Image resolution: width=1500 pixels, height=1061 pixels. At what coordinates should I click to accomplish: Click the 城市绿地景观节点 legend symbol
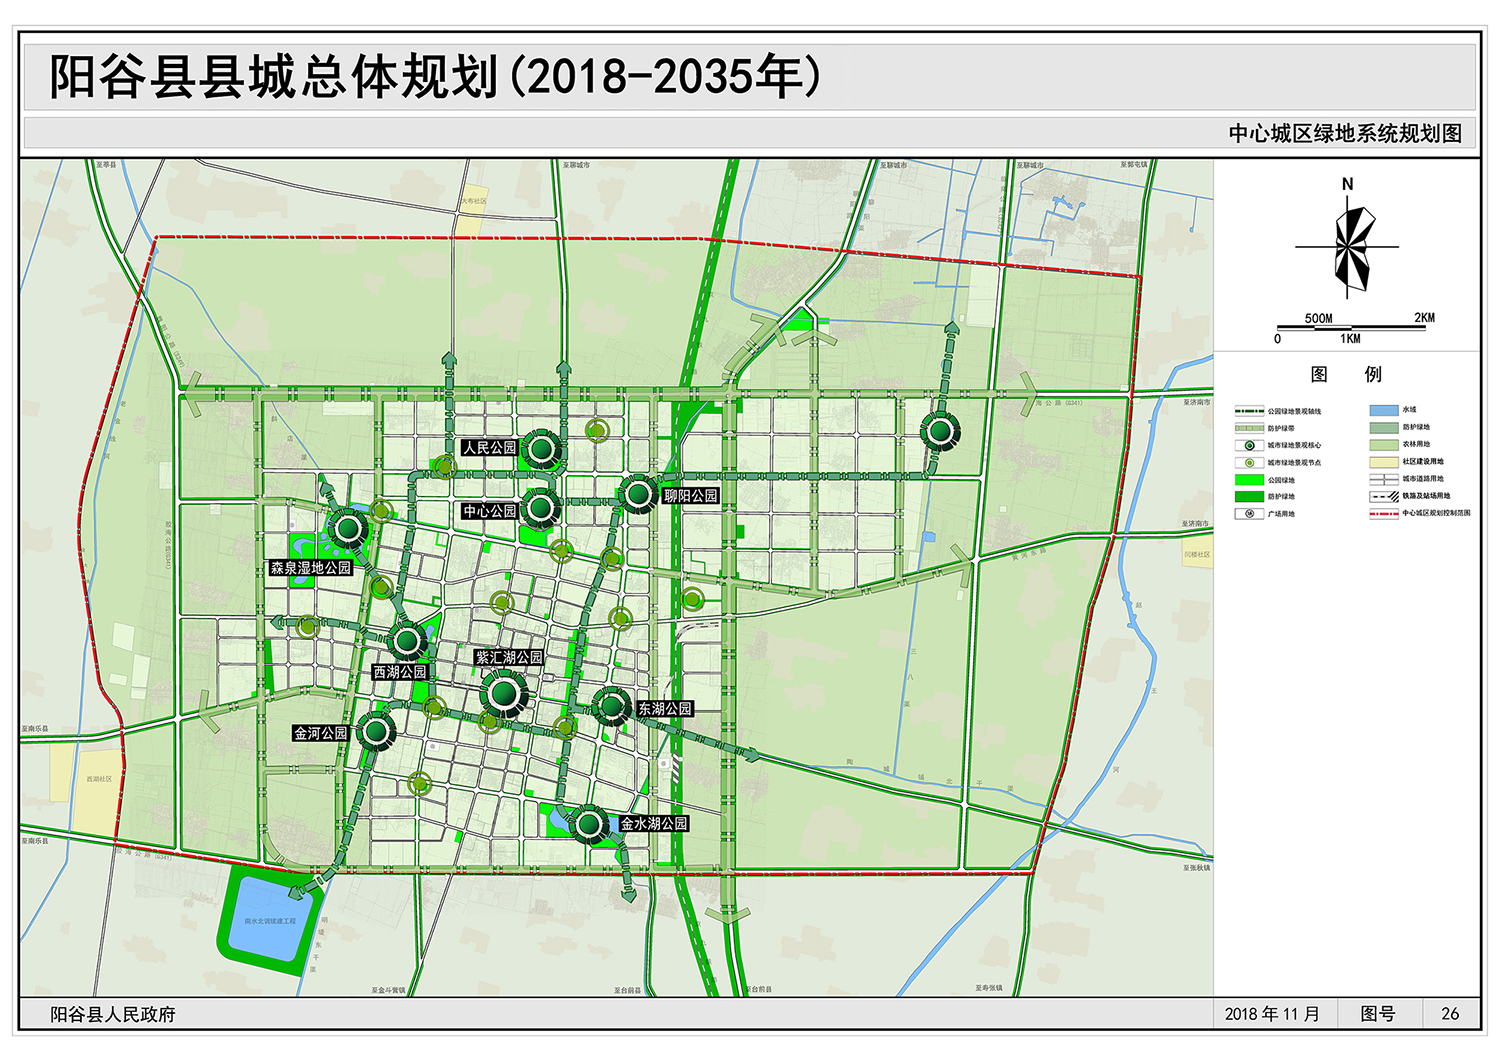(x=1249, y=463)
